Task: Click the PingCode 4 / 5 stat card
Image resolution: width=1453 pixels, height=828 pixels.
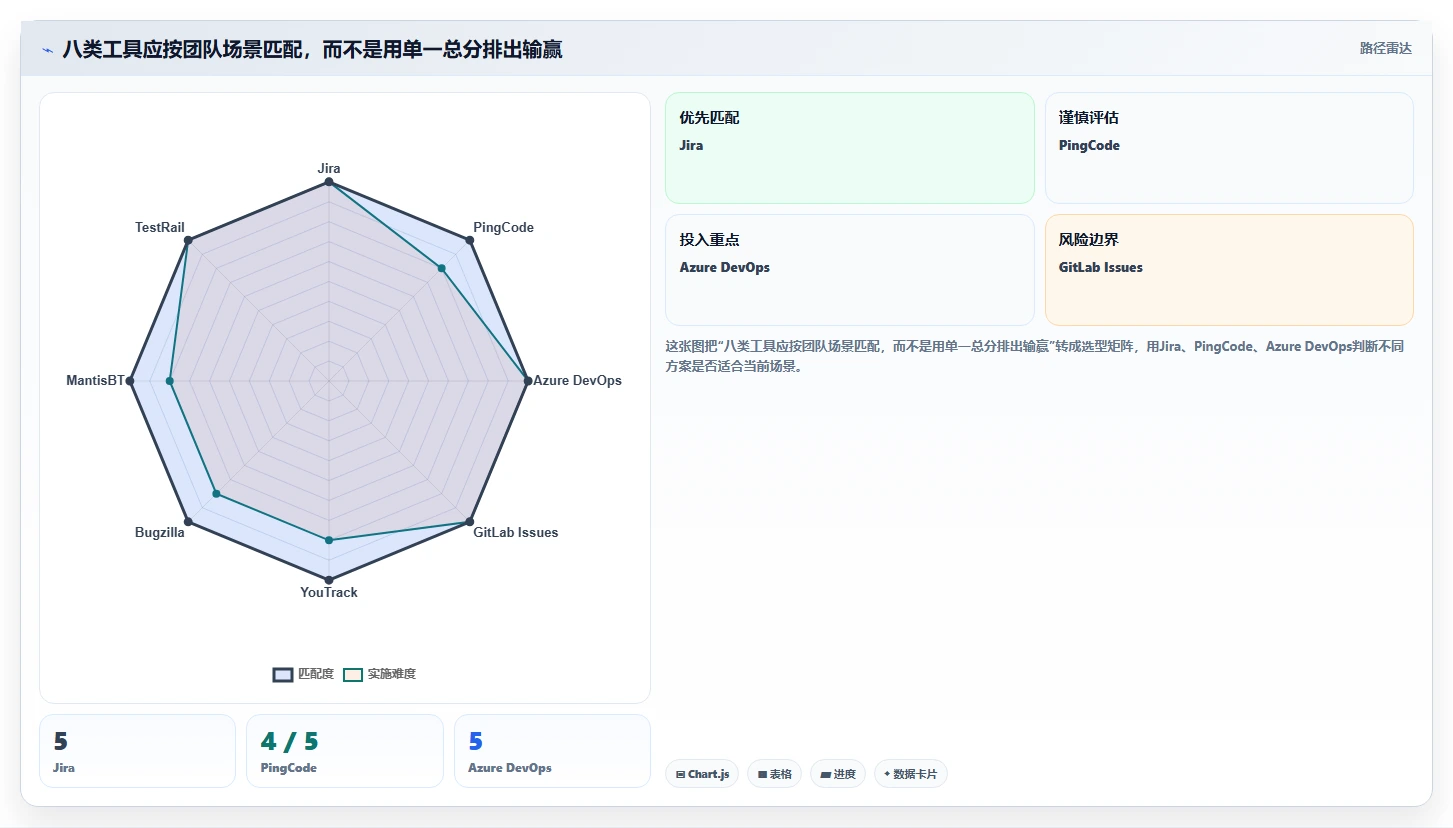Action: (x=344, y=751)
